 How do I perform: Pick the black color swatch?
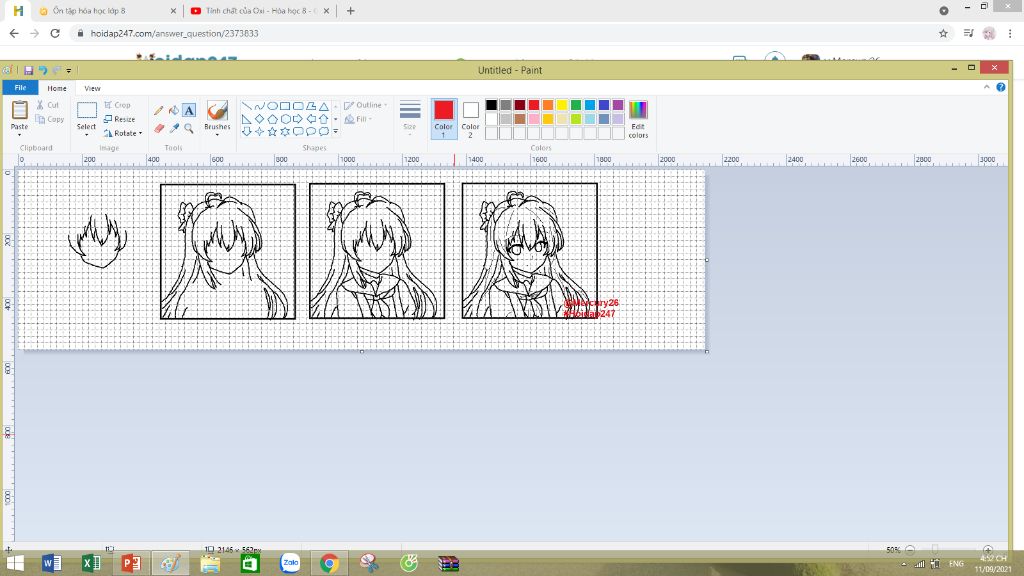pos(492,105)
